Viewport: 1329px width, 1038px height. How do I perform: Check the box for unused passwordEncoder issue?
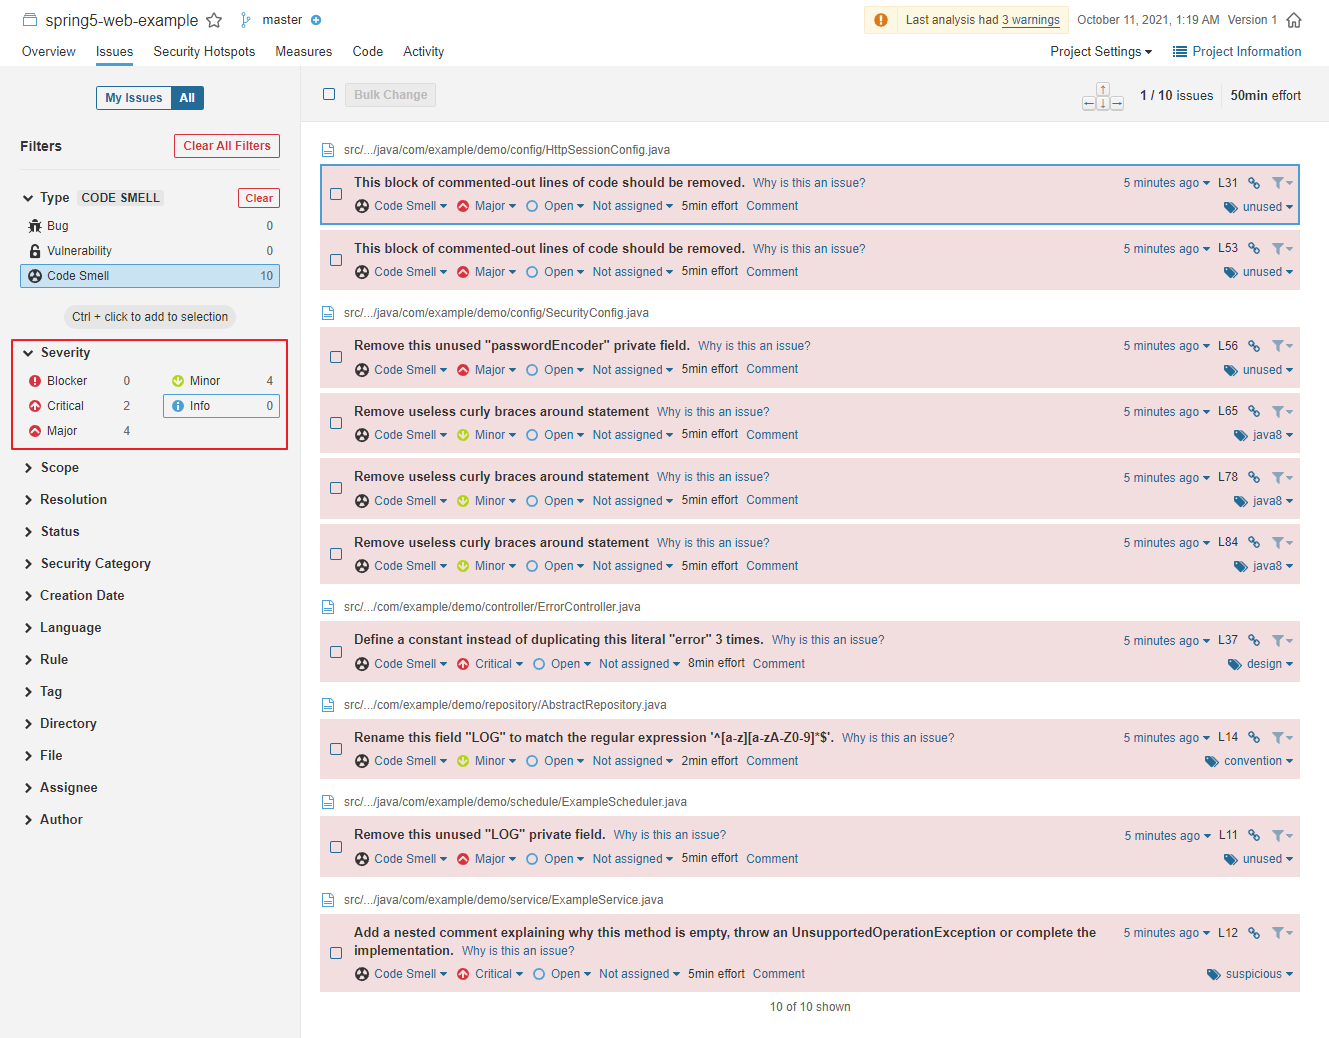(336, 357)
